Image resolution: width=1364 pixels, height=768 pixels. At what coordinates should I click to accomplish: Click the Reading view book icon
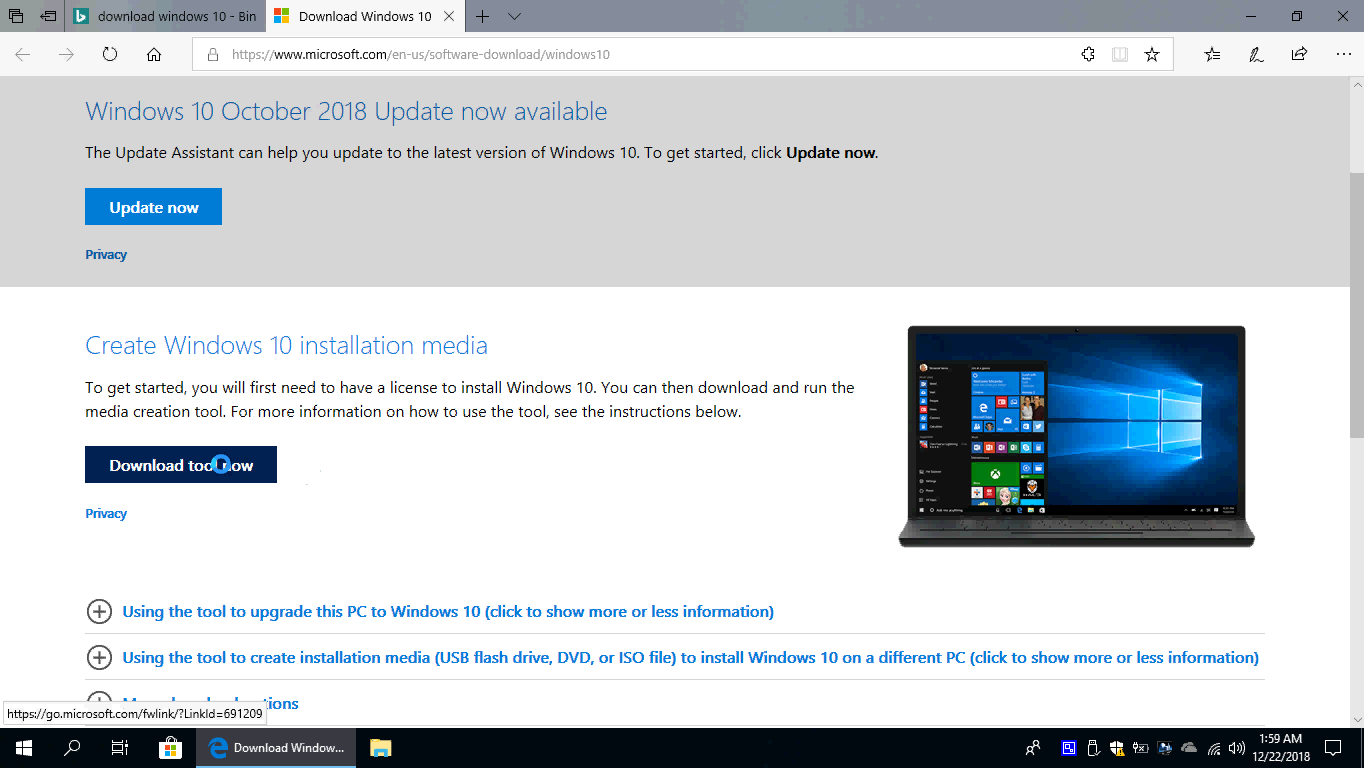tap(1120, 55)
